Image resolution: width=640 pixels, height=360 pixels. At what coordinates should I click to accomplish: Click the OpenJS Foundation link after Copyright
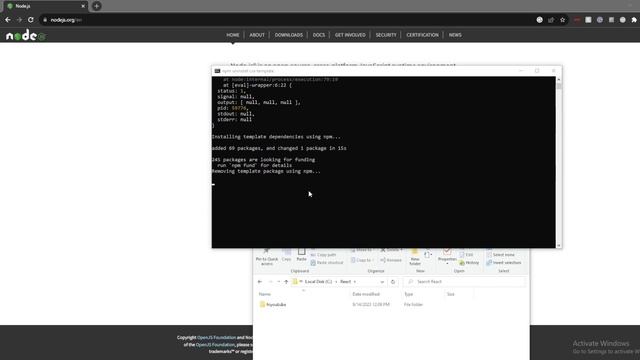point(216,338)
